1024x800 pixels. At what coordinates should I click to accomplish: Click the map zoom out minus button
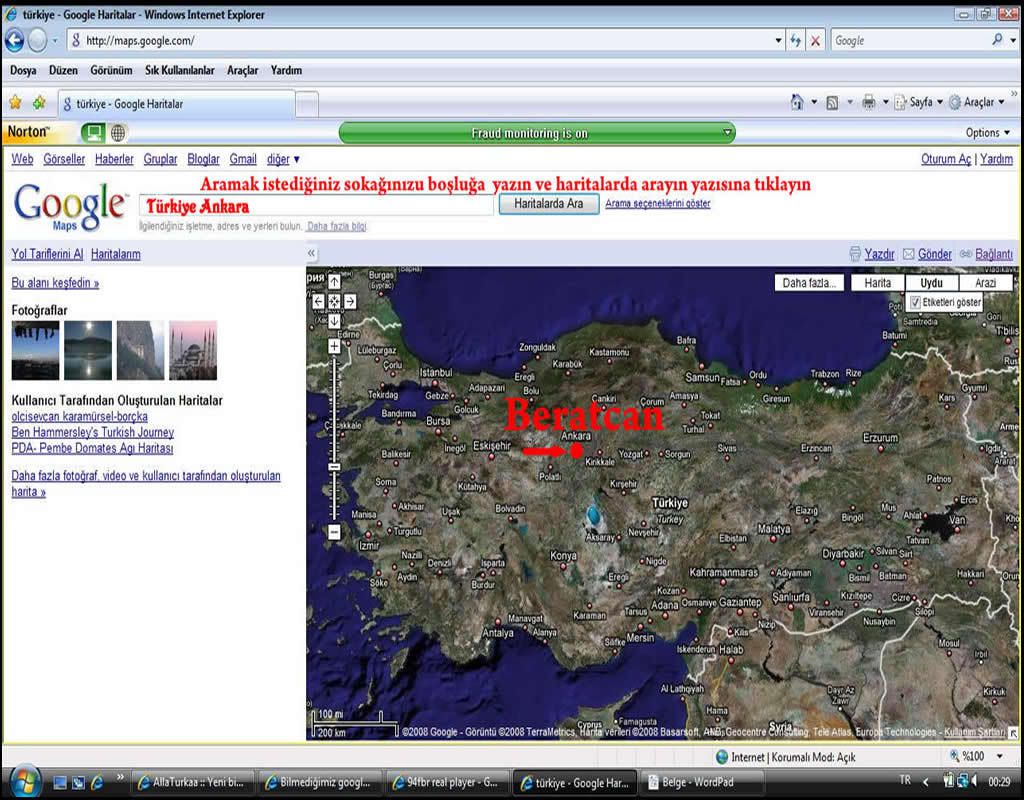pyautogui.click(x=334, y=532)
